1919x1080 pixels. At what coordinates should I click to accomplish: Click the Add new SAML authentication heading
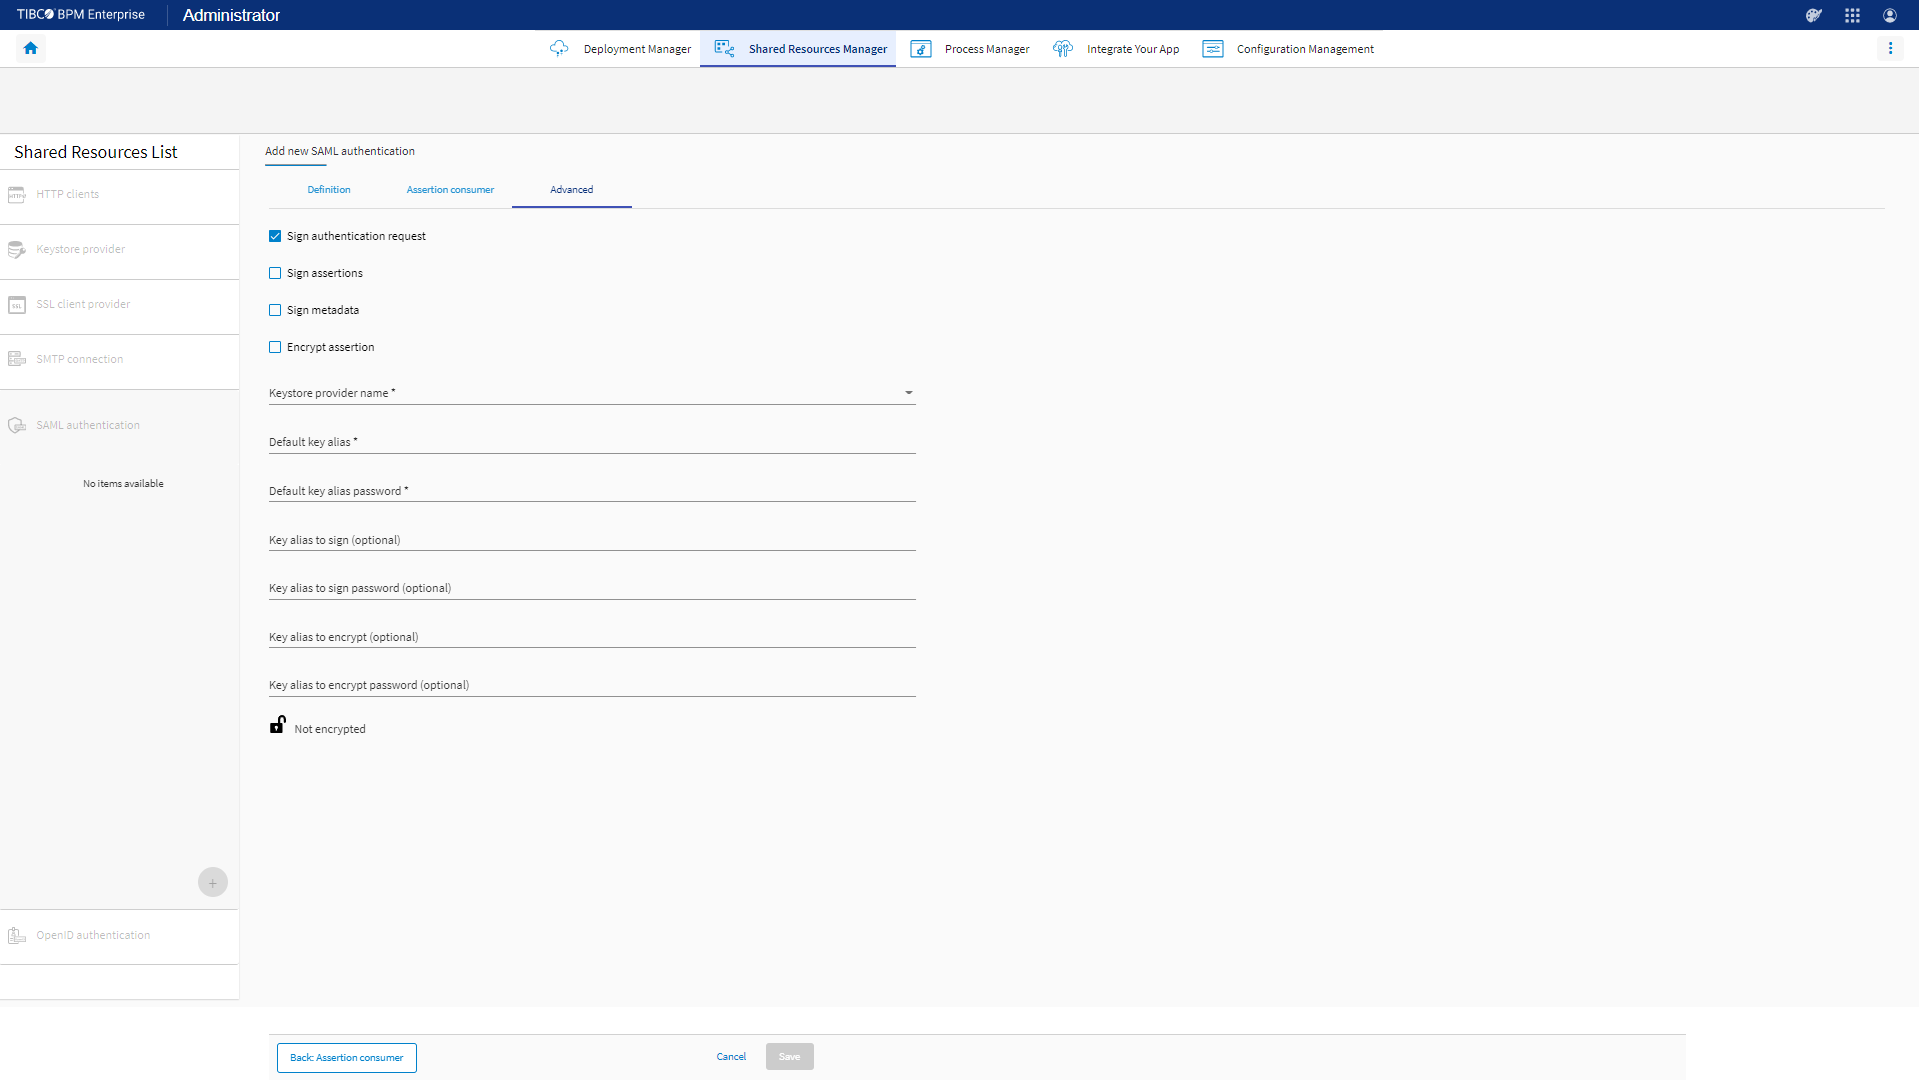click(x=340, y=151)
